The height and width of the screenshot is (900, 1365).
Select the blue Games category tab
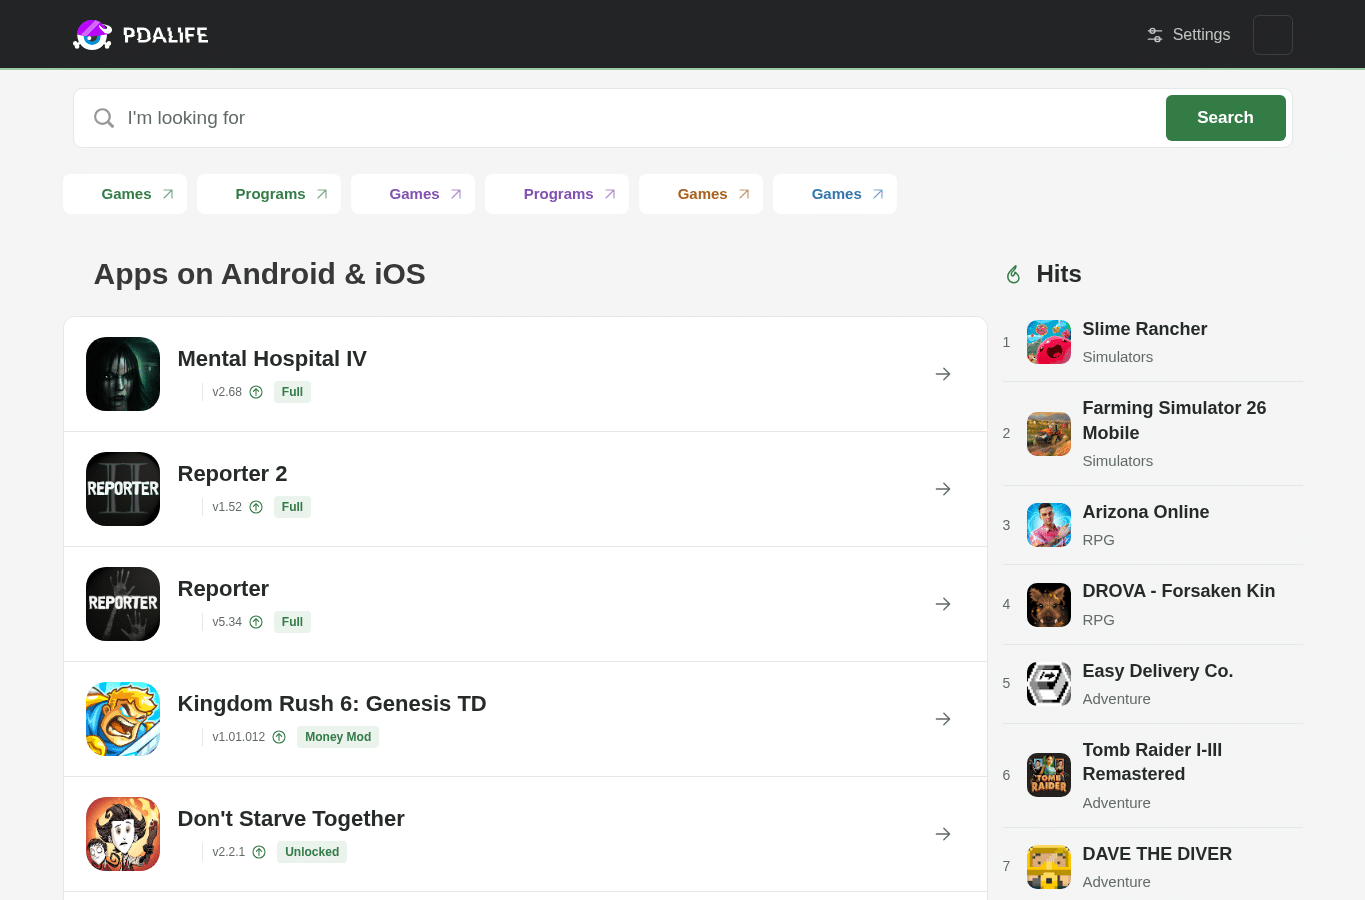pos(835,194)
